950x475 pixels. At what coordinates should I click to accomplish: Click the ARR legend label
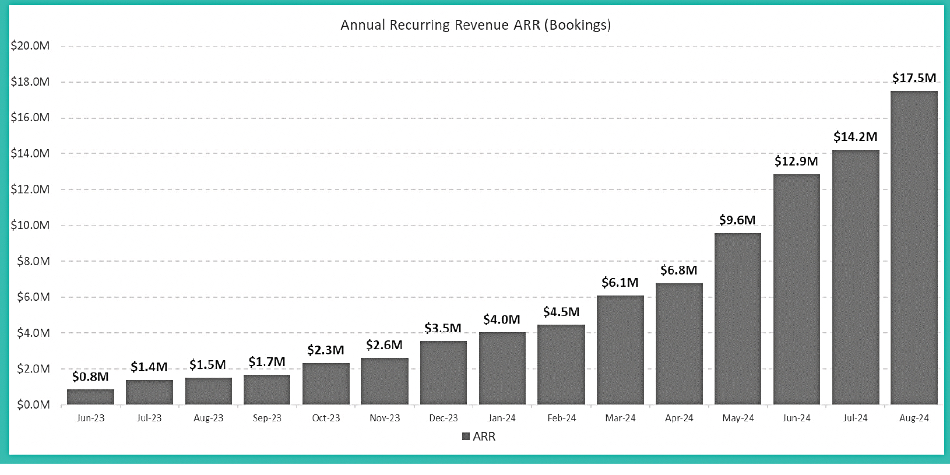(485, 436)
